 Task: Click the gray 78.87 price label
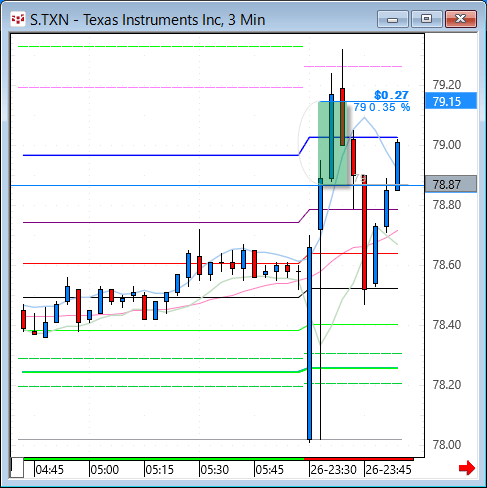[451, 184]
